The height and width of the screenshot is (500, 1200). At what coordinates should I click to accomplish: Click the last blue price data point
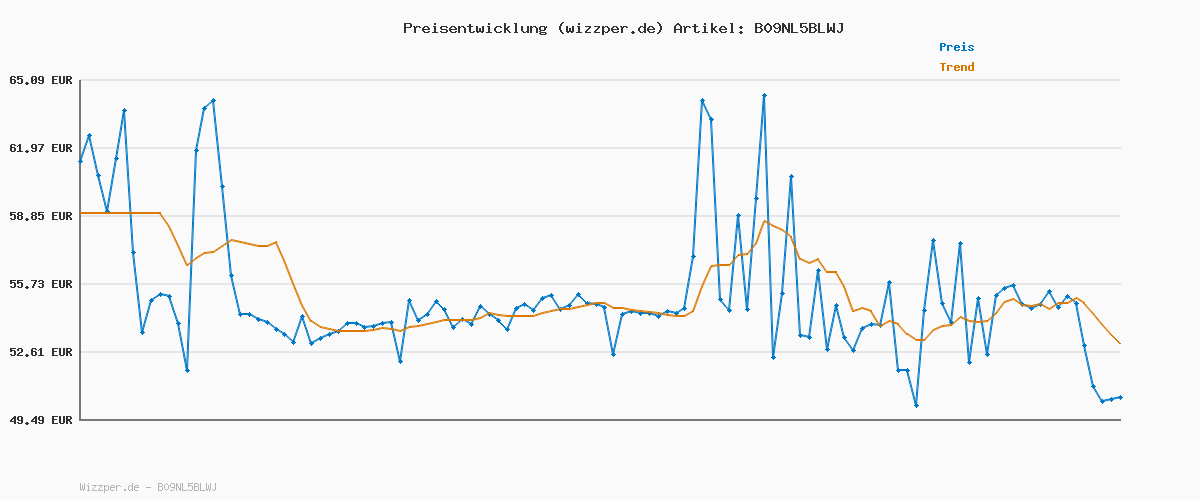click(1120, 397)
